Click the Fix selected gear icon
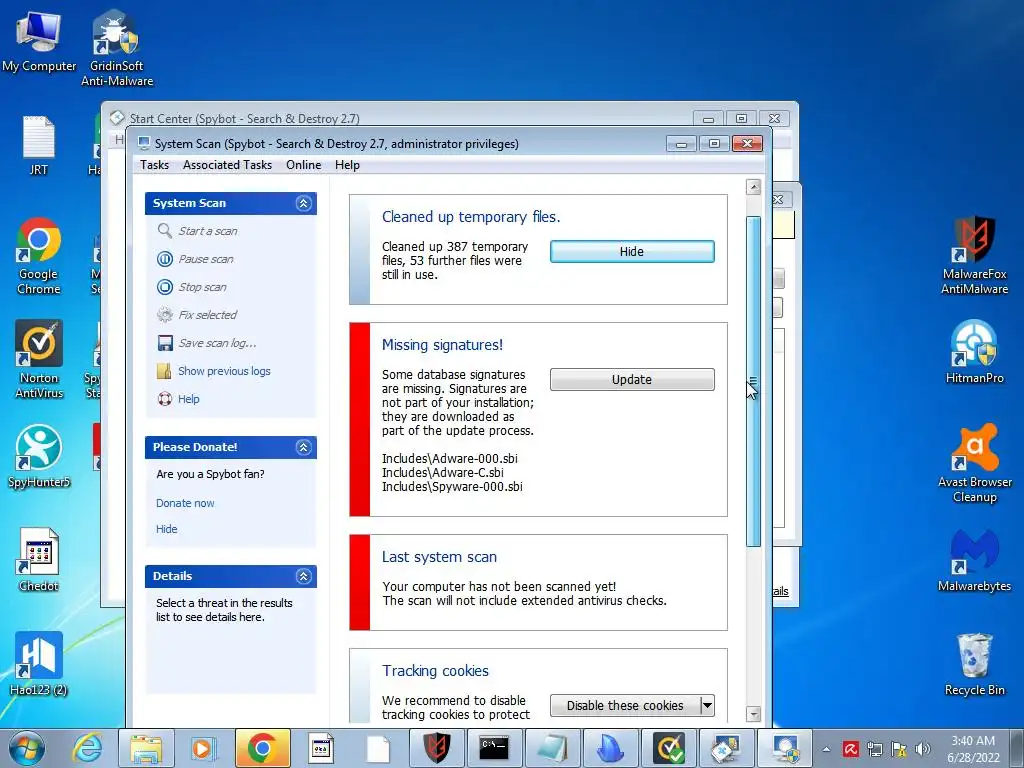 coord(165,315)
